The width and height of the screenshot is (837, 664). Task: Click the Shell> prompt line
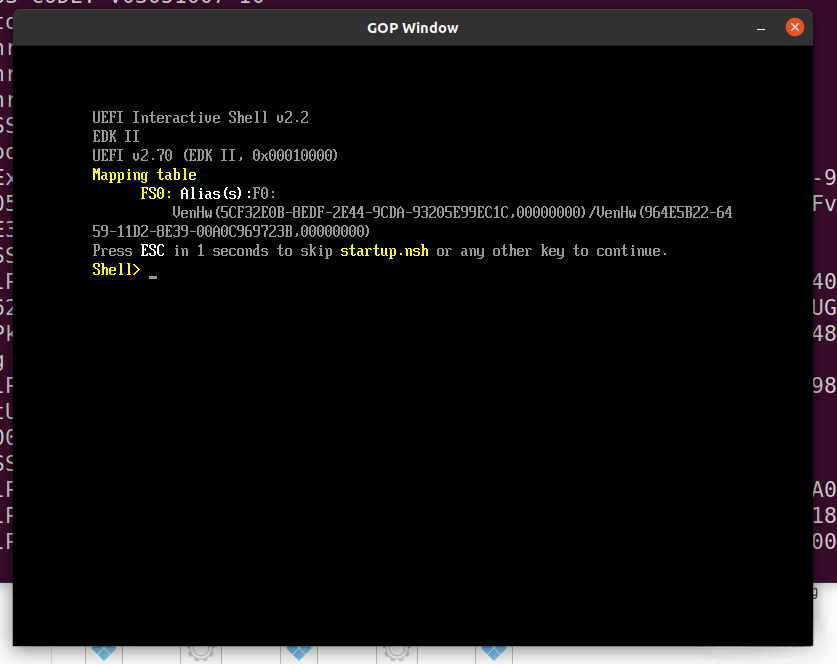pos(116,269)
